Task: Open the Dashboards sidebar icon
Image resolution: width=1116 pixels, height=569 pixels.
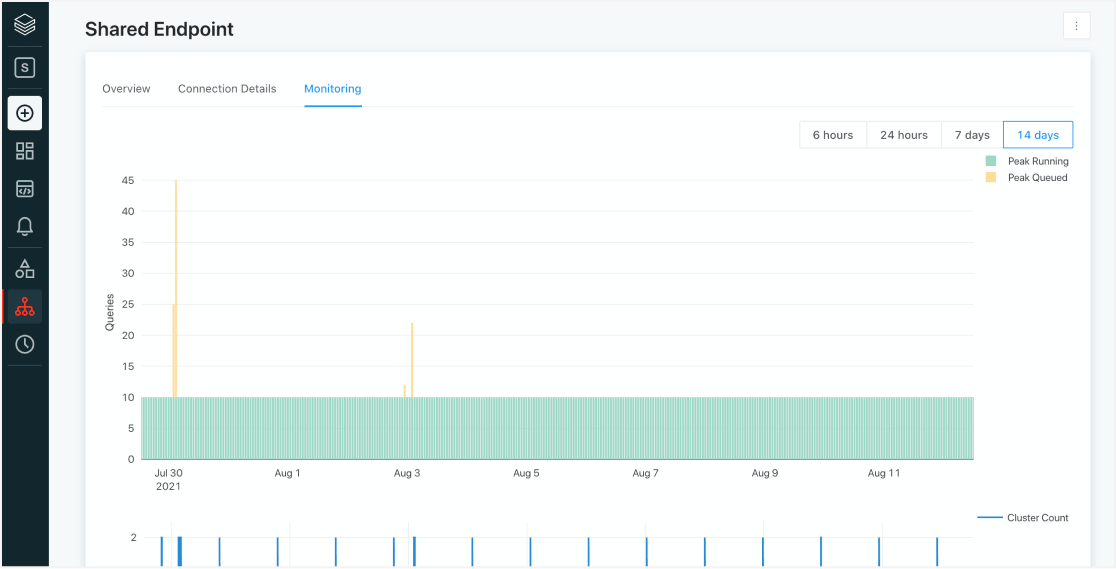Action: coord(25,151)
